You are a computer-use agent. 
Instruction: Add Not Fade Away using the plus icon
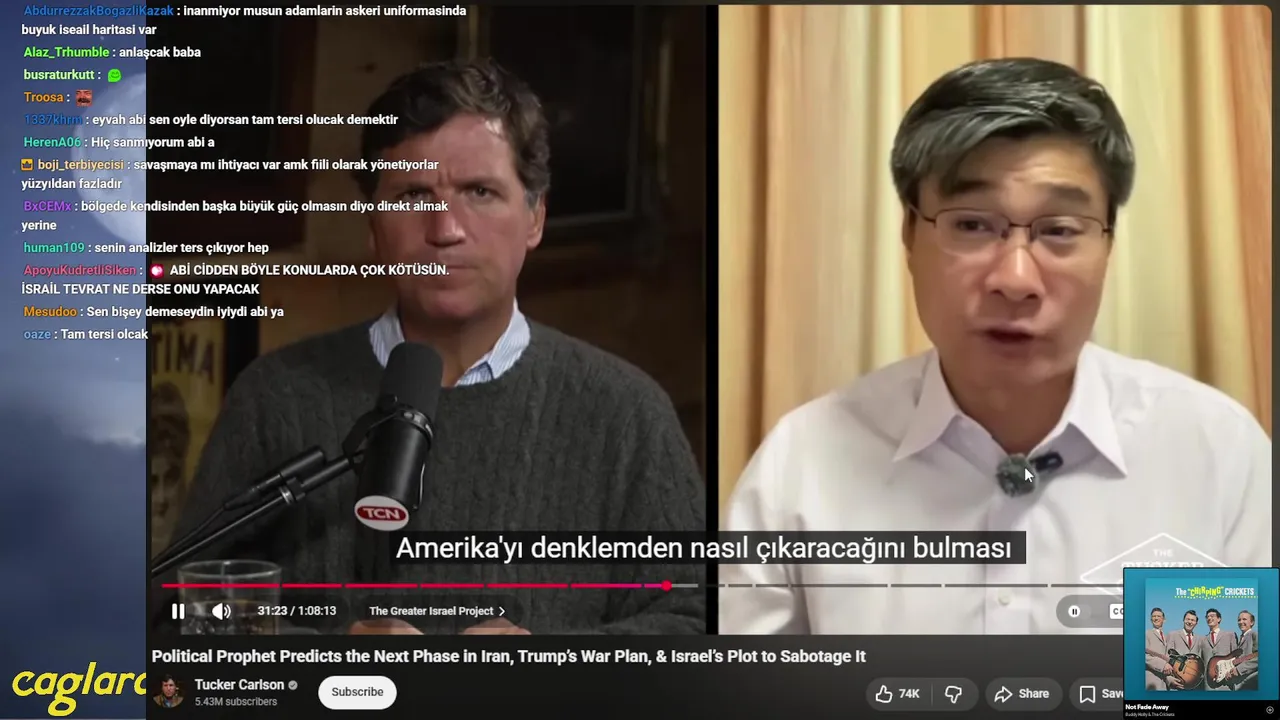pos(1270,709)
